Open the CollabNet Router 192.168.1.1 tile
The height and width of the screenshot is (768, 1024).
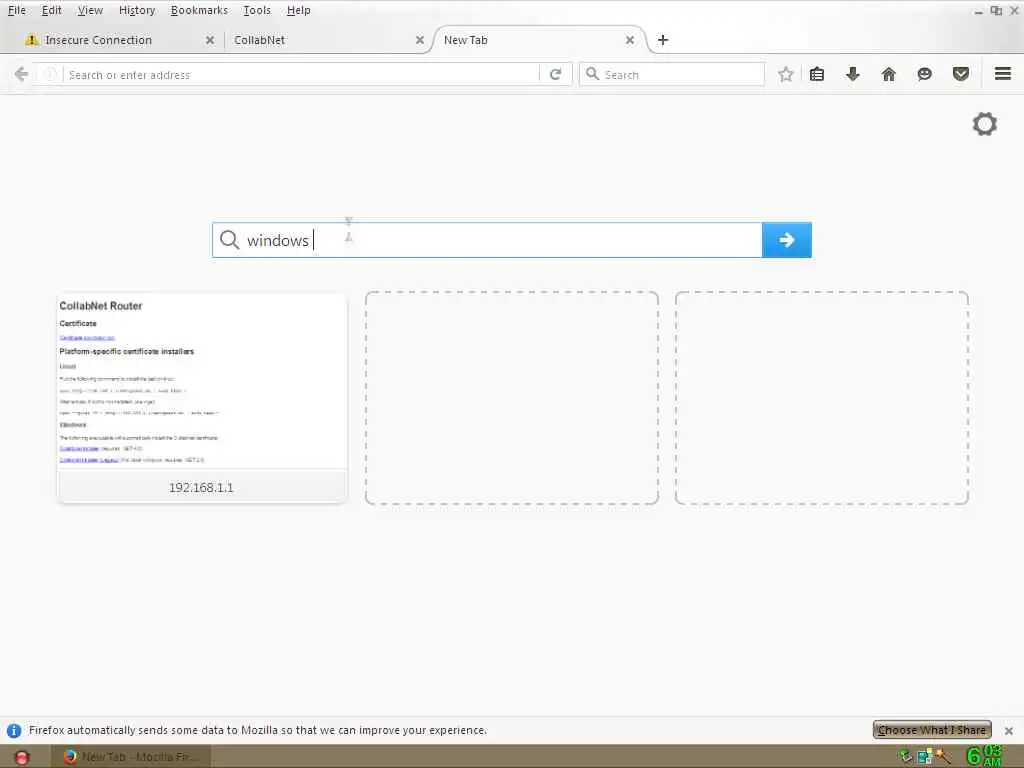tap(202, 398)
